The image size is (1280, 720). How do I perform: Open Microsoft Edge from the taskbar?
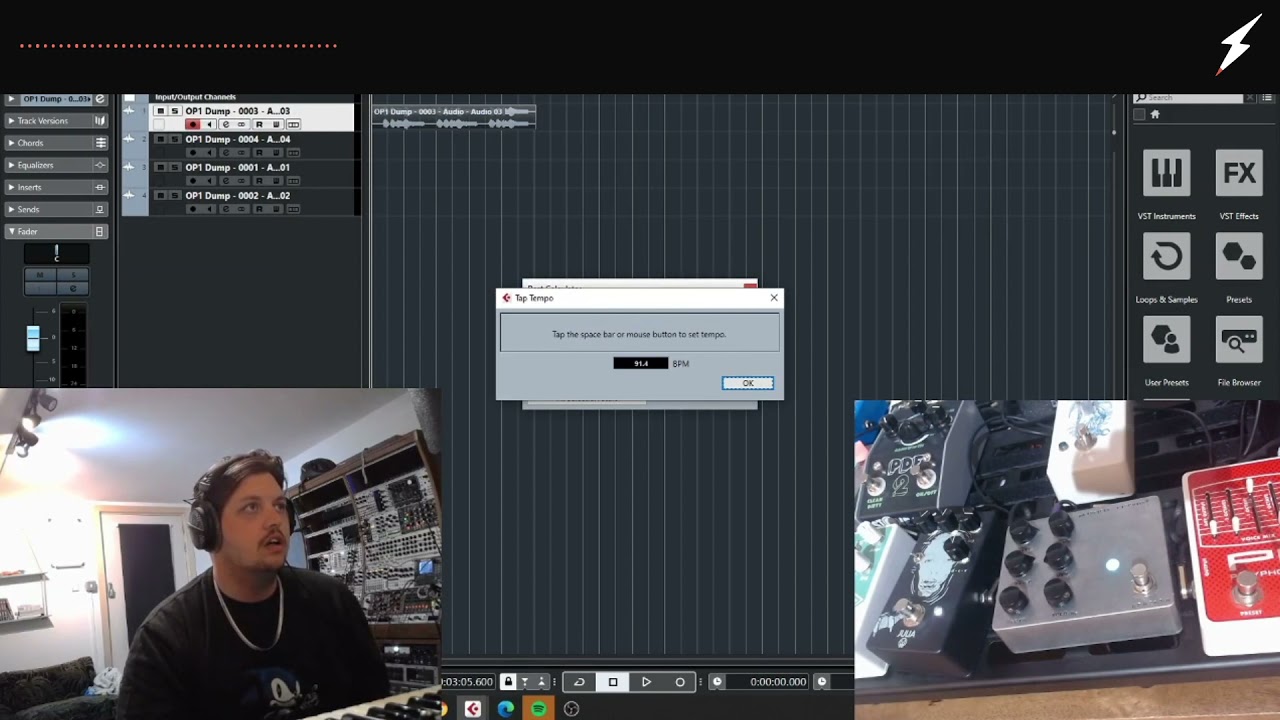click(x=506, y=709)
